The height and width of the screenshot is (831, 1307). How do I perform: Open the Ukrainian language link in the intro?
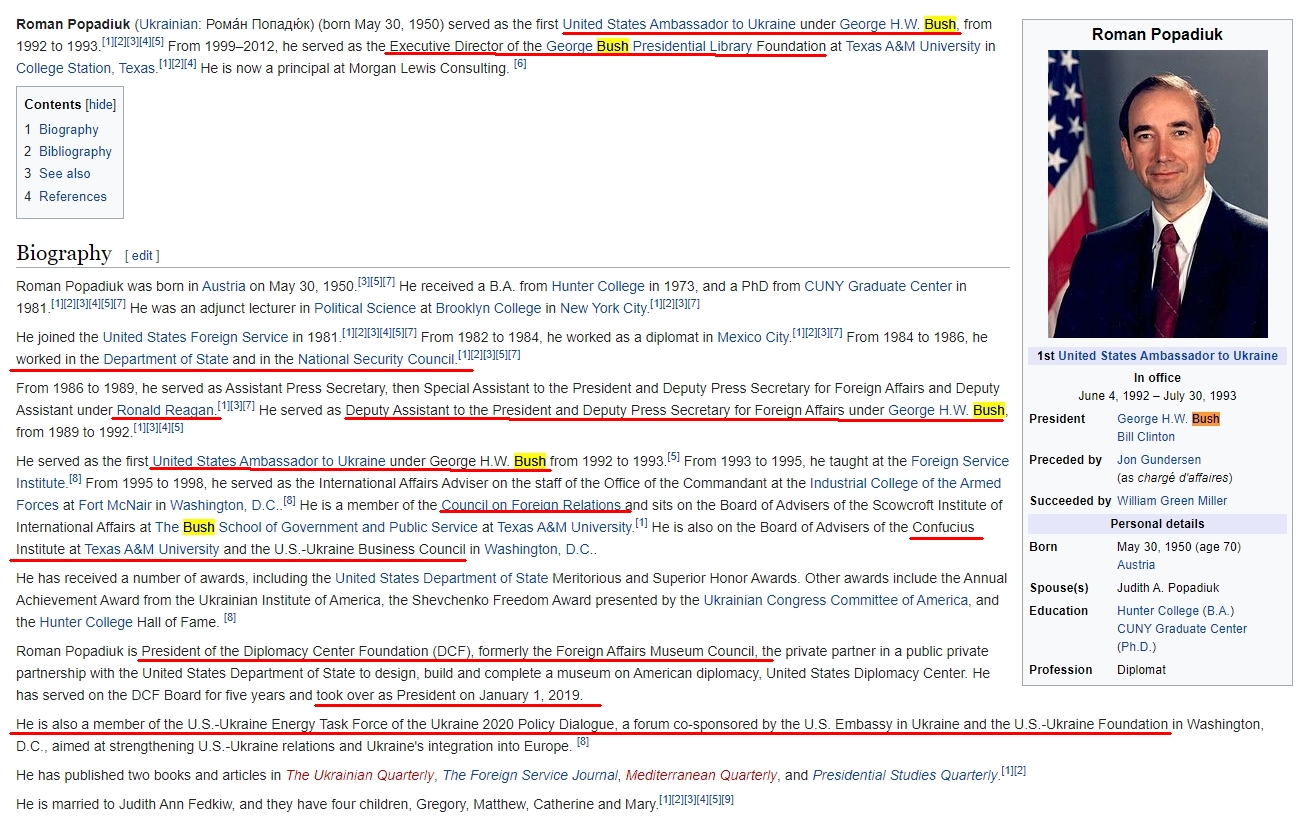[x=169, y=24]
